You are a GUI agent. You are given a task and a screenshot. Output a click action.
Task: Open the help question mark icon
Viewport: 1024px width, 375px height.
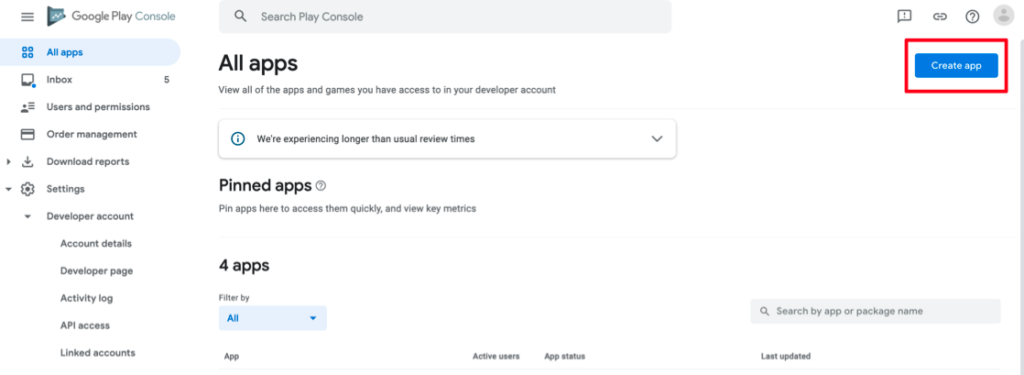[972, 16]
